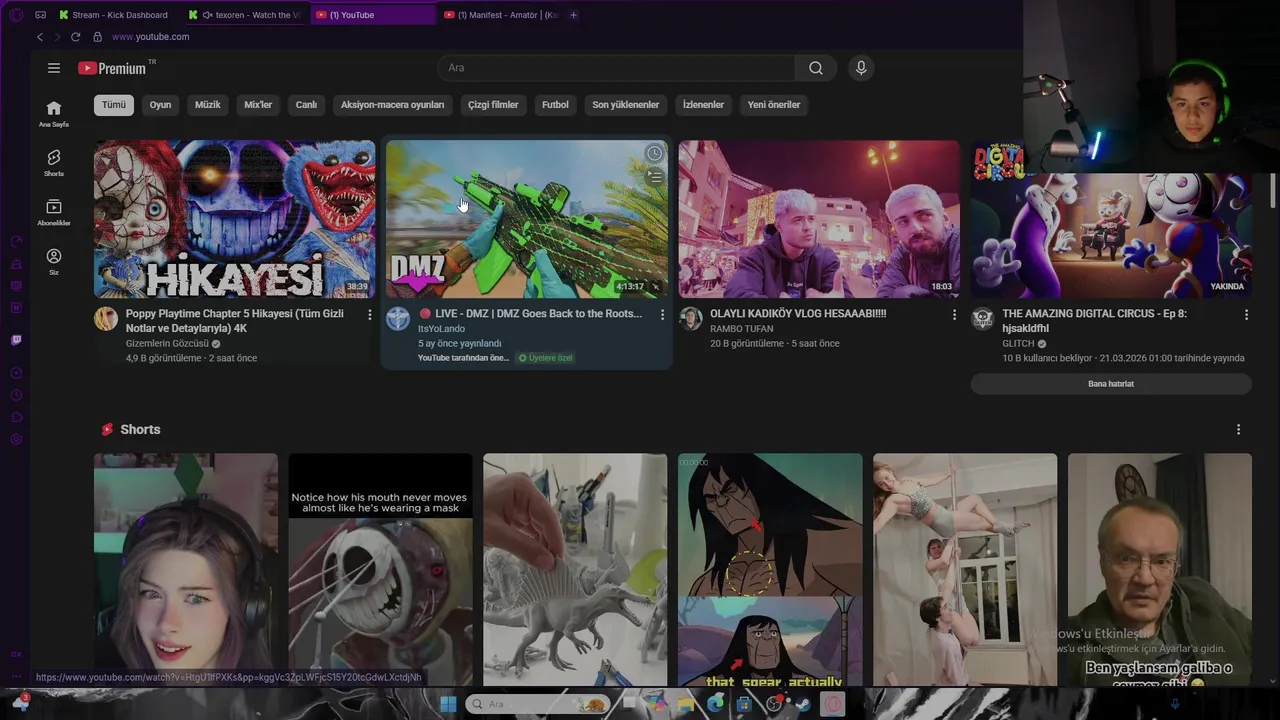Unmute the texoren tab audio icon

pos(207,15)
